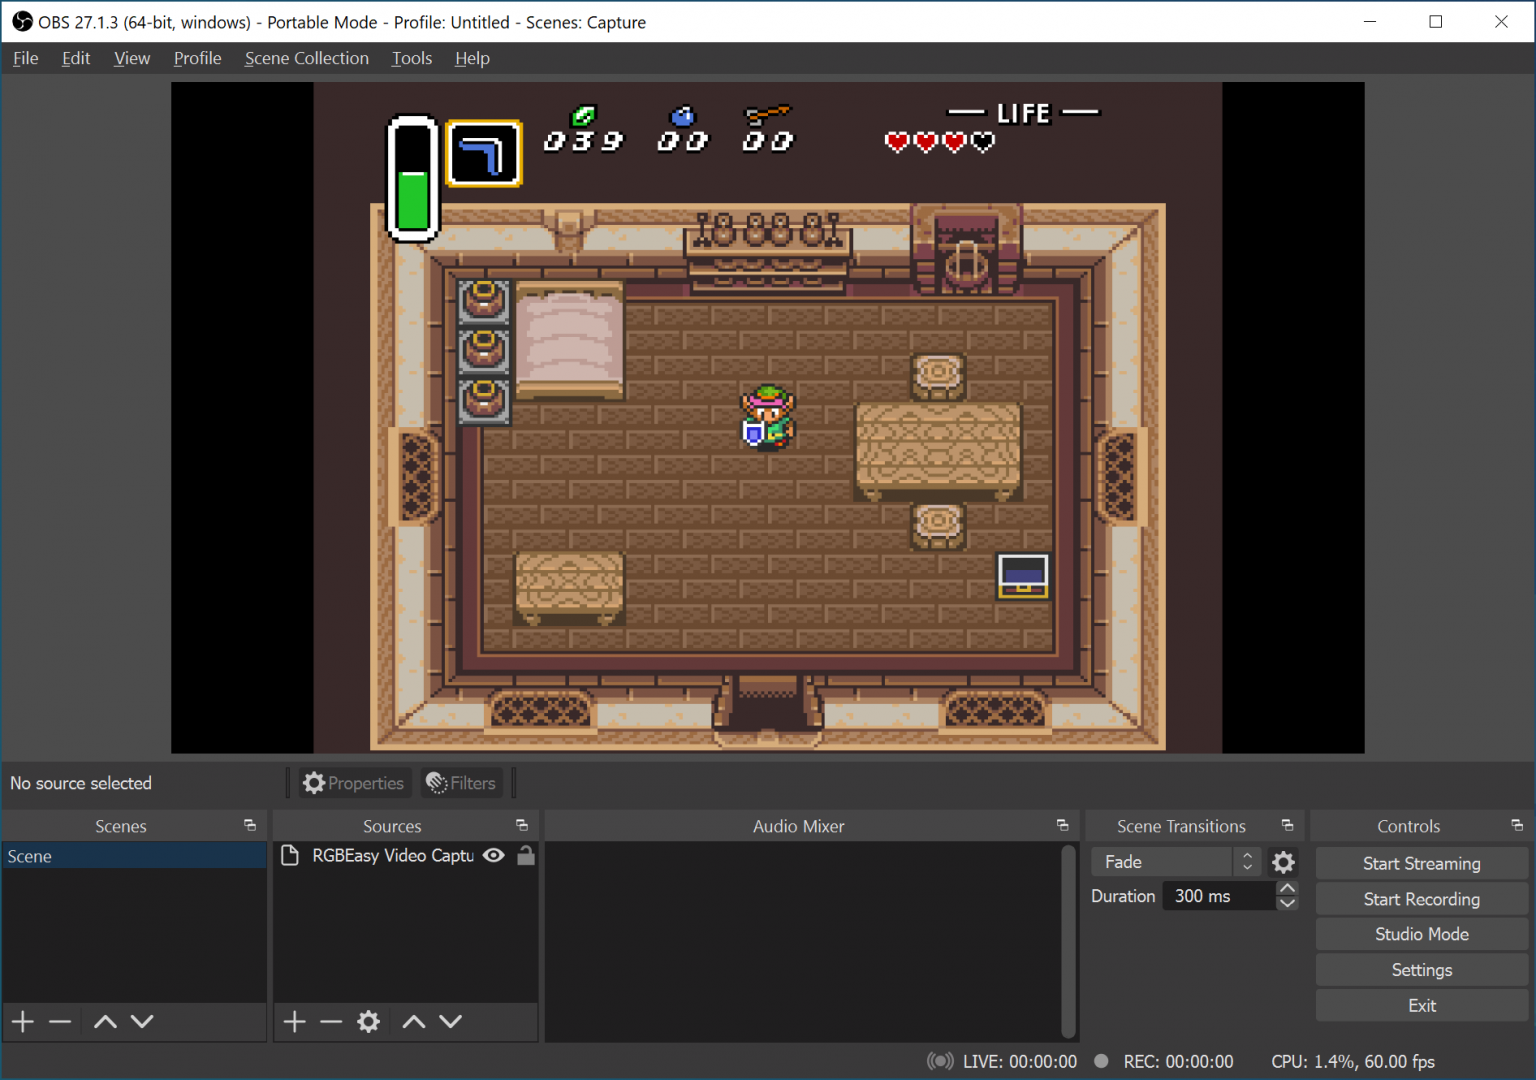
Task: Open the View menu
Action: [132, 58]
